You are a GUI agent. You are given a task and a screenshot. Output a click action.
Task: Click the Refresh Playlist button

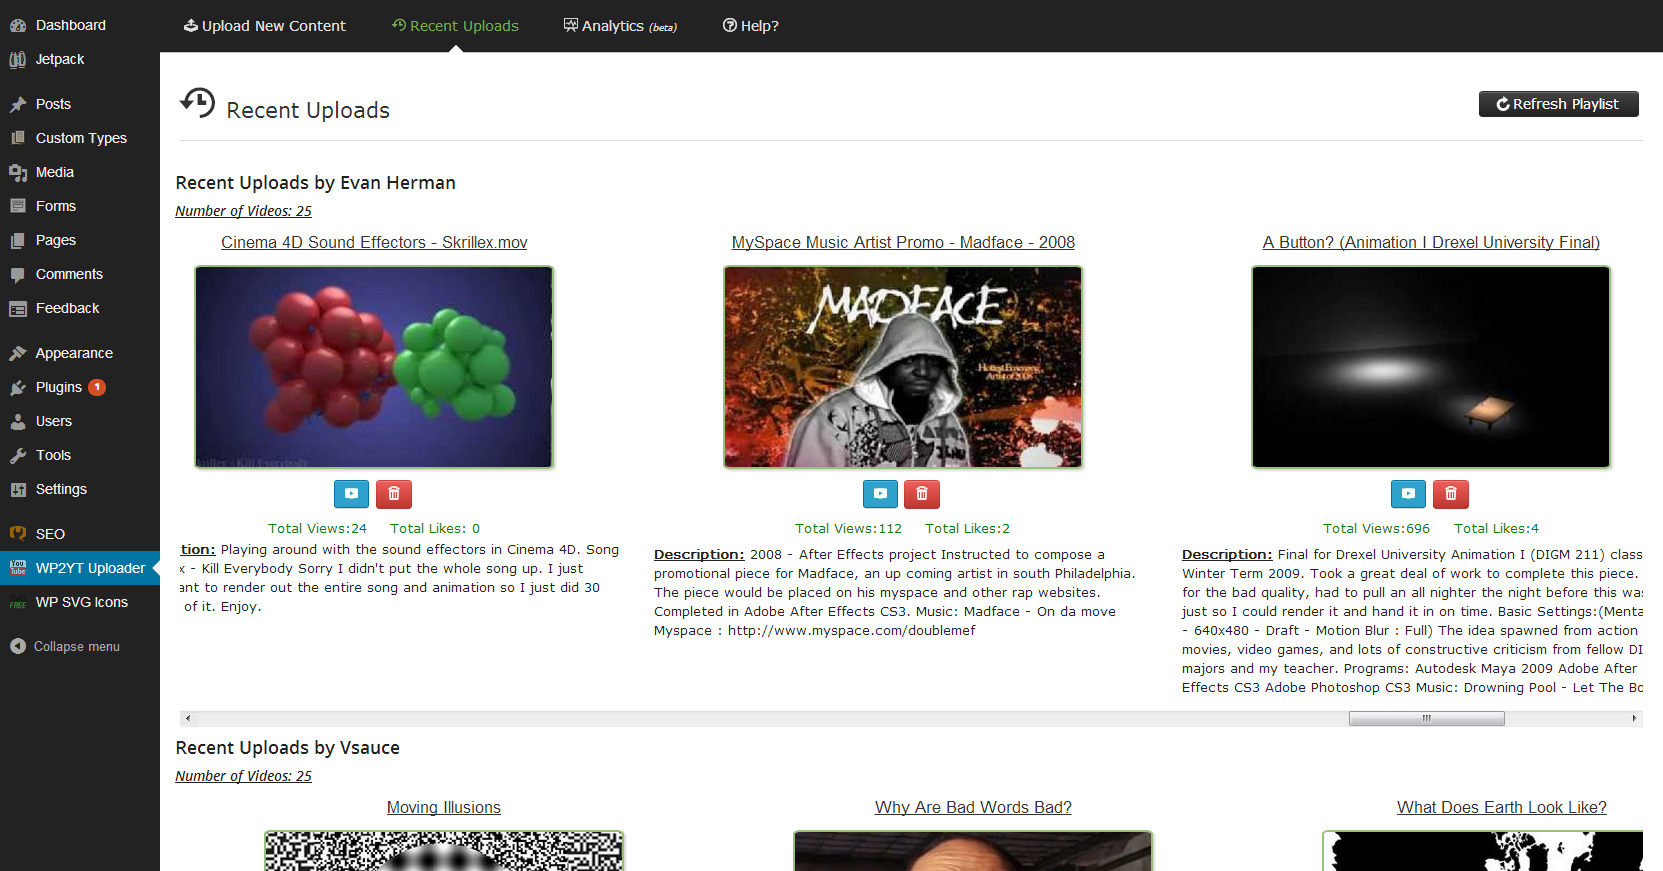tap(1558, 104)
